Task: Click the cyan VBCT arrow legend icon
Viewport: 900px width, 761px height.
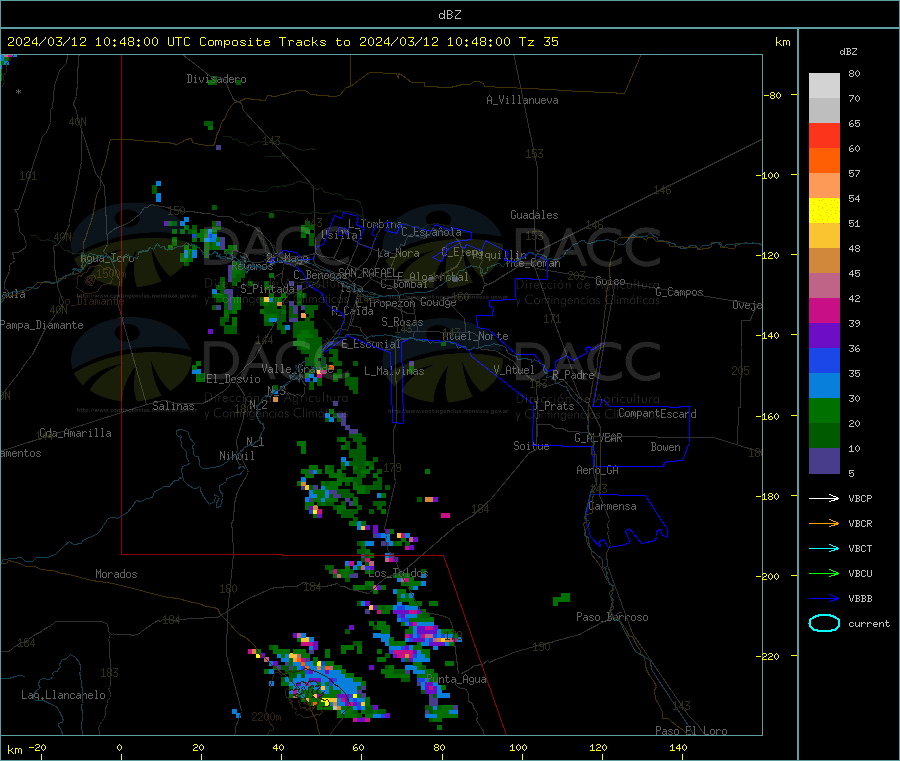Action: point(824,549)
